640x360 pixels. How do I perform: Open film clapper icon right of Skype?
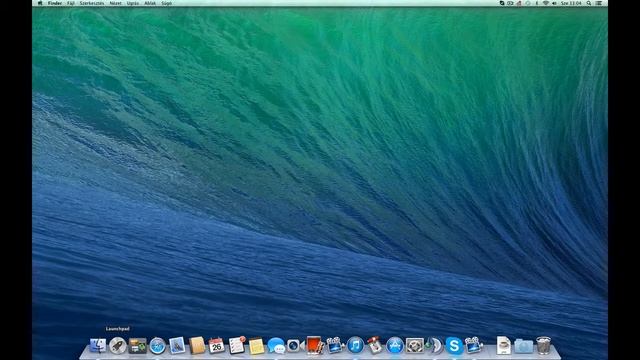click(x=473, y=345)
